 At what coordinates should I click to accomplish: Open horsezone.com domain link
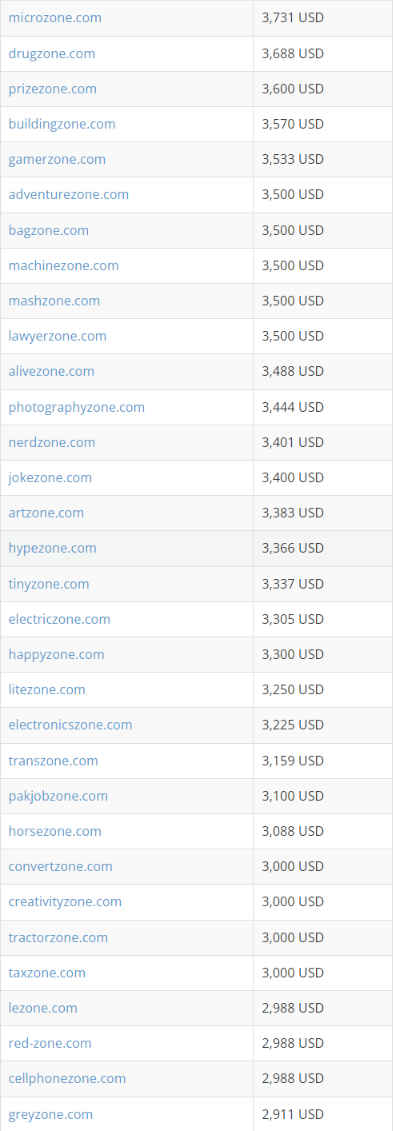pos(55,831)
